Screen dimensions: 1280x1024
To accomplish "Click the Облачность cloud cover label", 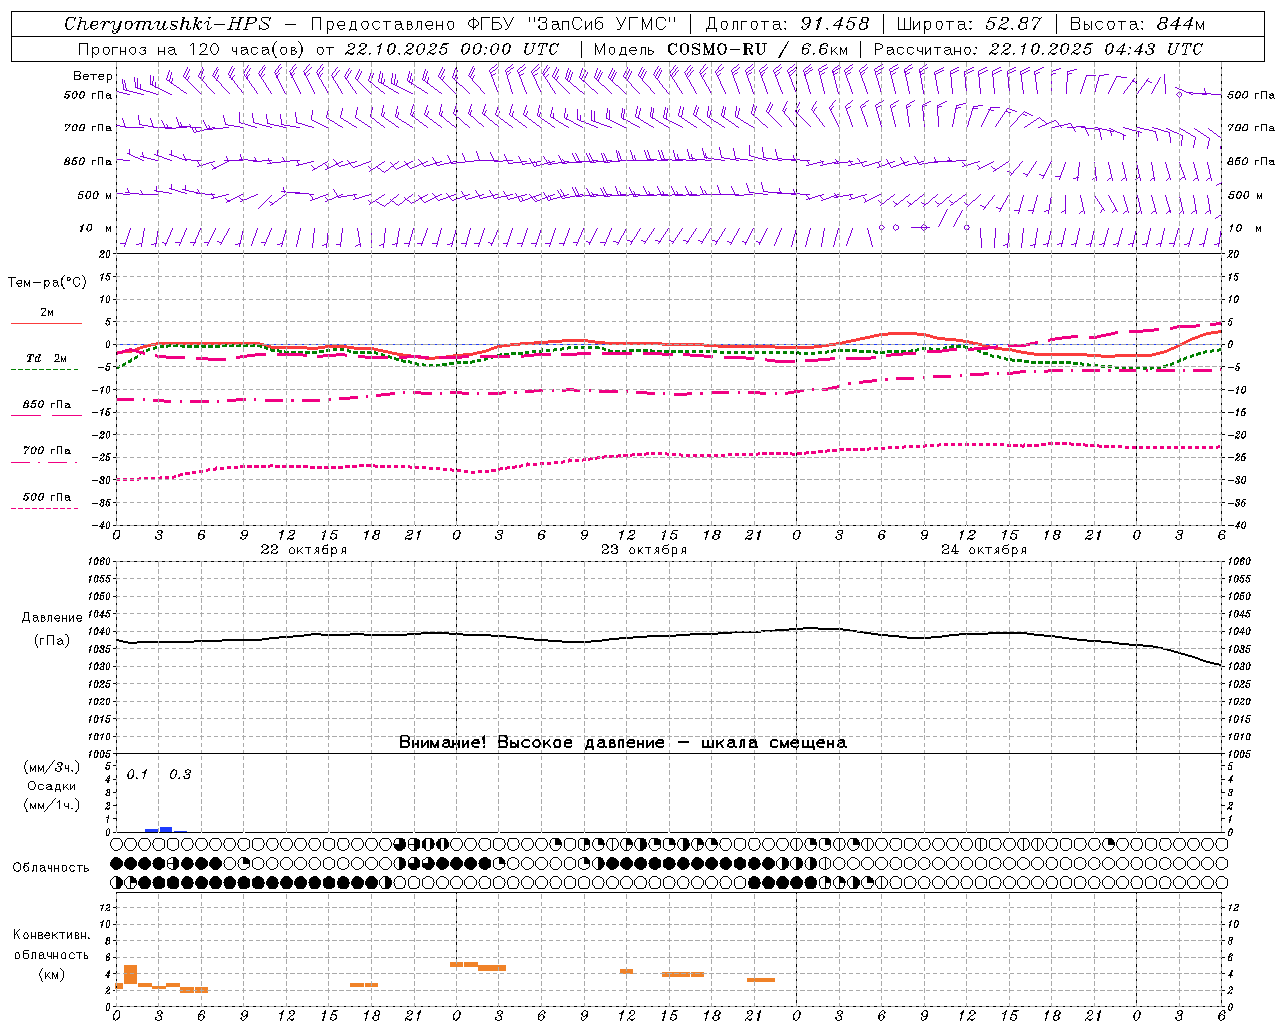I will pos(51,868).
